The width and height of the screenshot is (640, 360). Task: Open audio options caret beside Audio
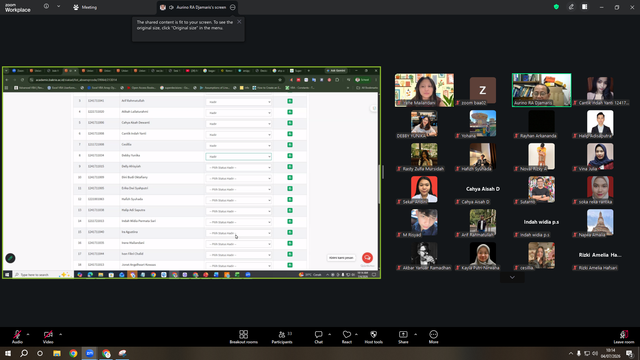click(28, 334)
